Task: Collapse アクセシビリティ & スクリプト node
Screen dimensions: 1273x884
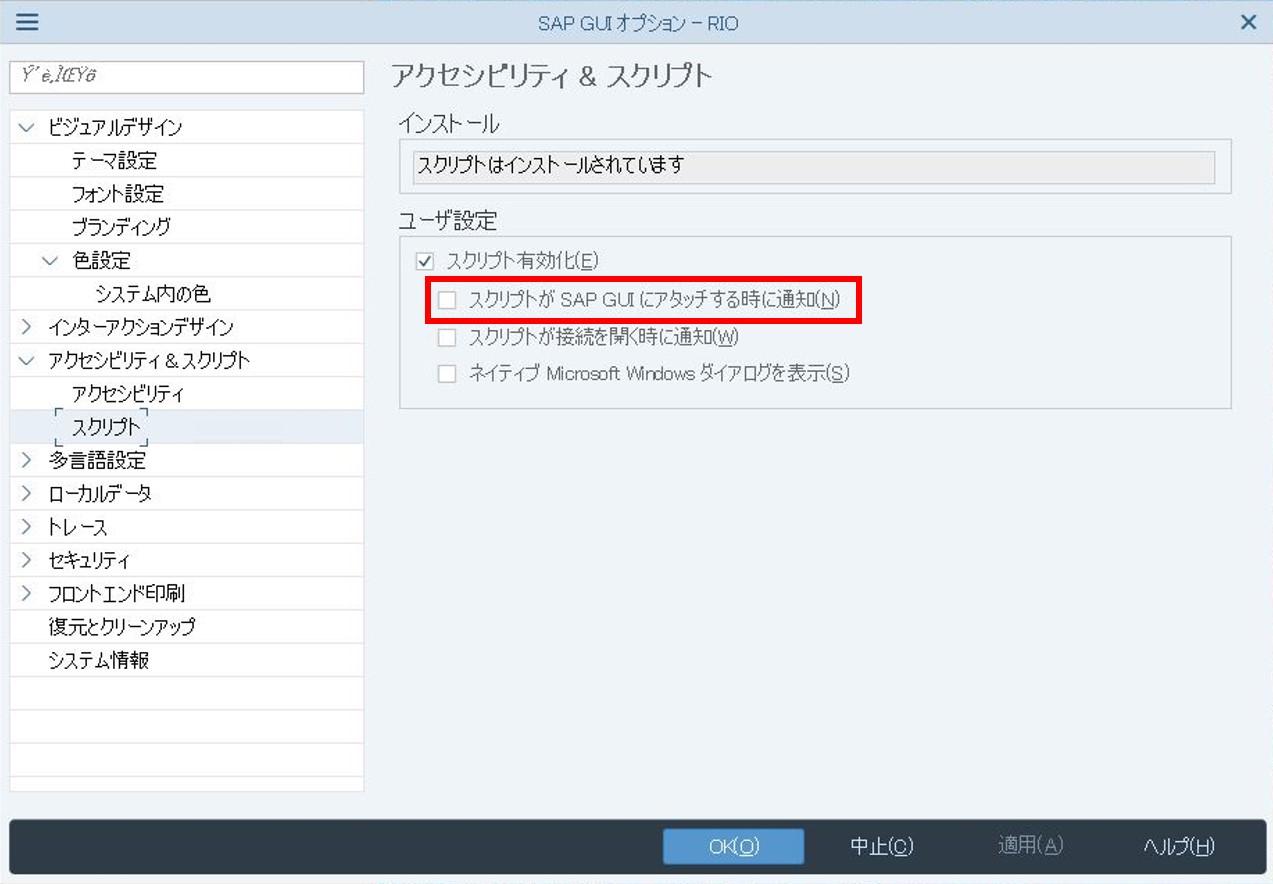Action: (x=27, y=361)
